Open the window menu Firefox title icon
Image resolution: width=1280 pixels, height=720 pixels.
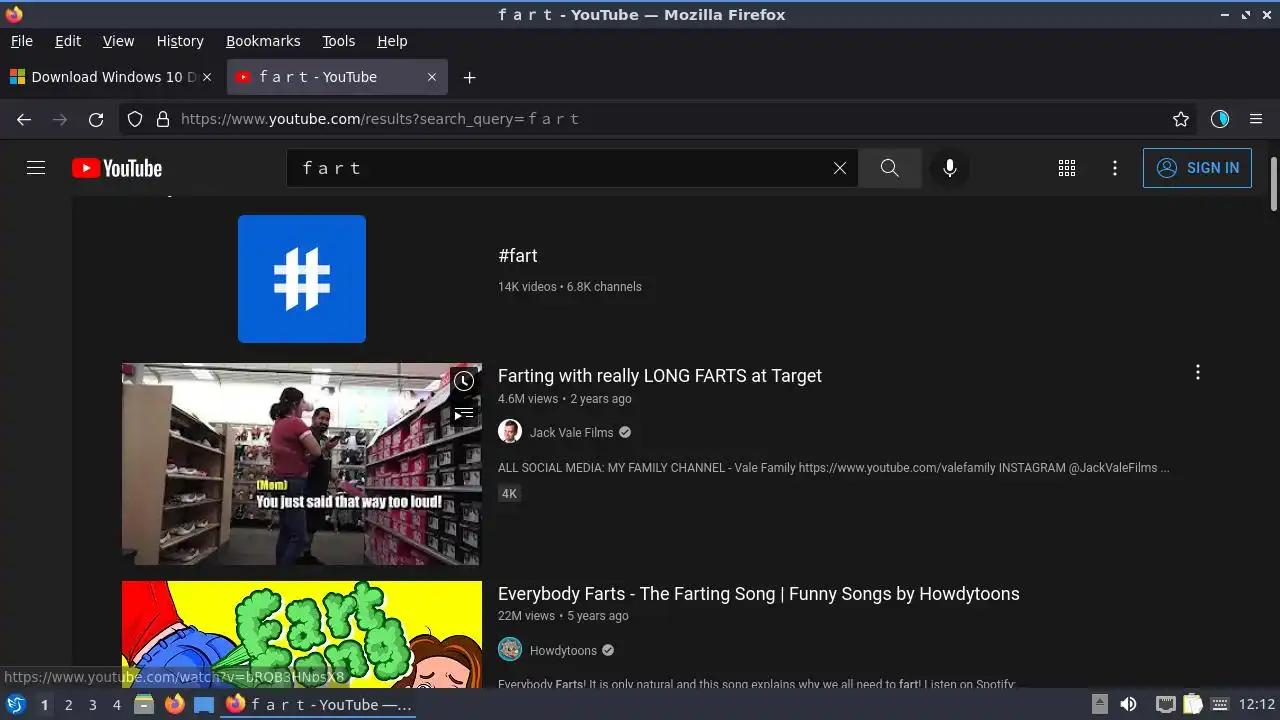click(x=14, y=14)
